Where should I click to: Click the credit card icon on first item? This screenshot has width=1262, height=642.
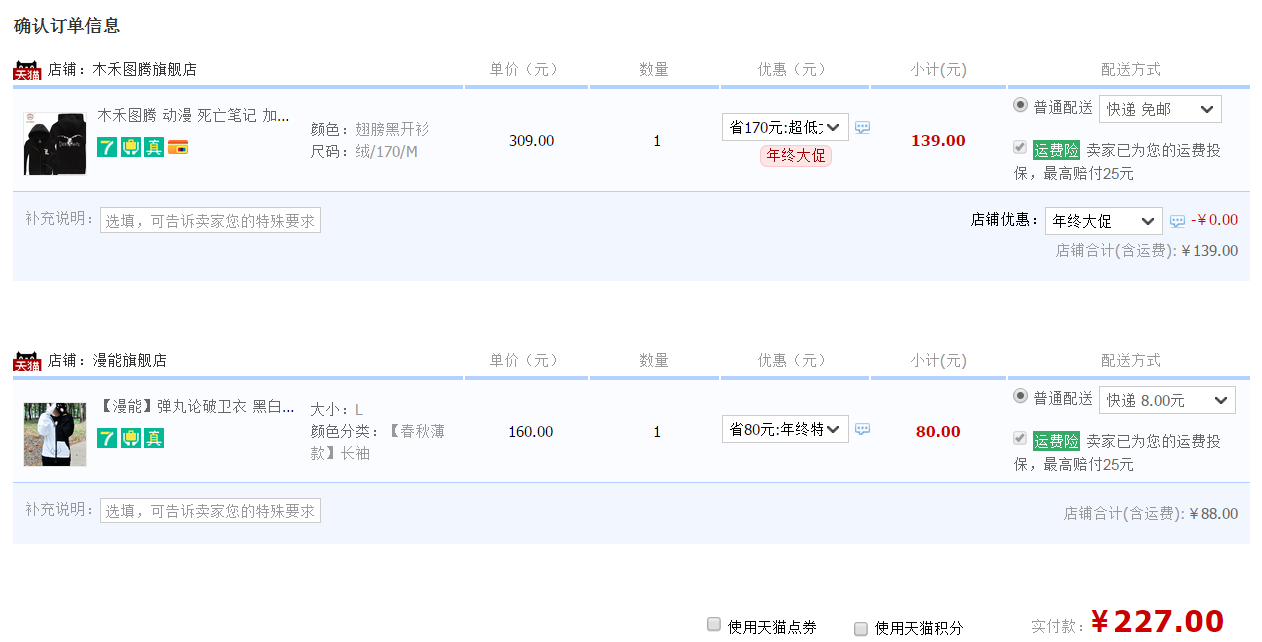178,147
